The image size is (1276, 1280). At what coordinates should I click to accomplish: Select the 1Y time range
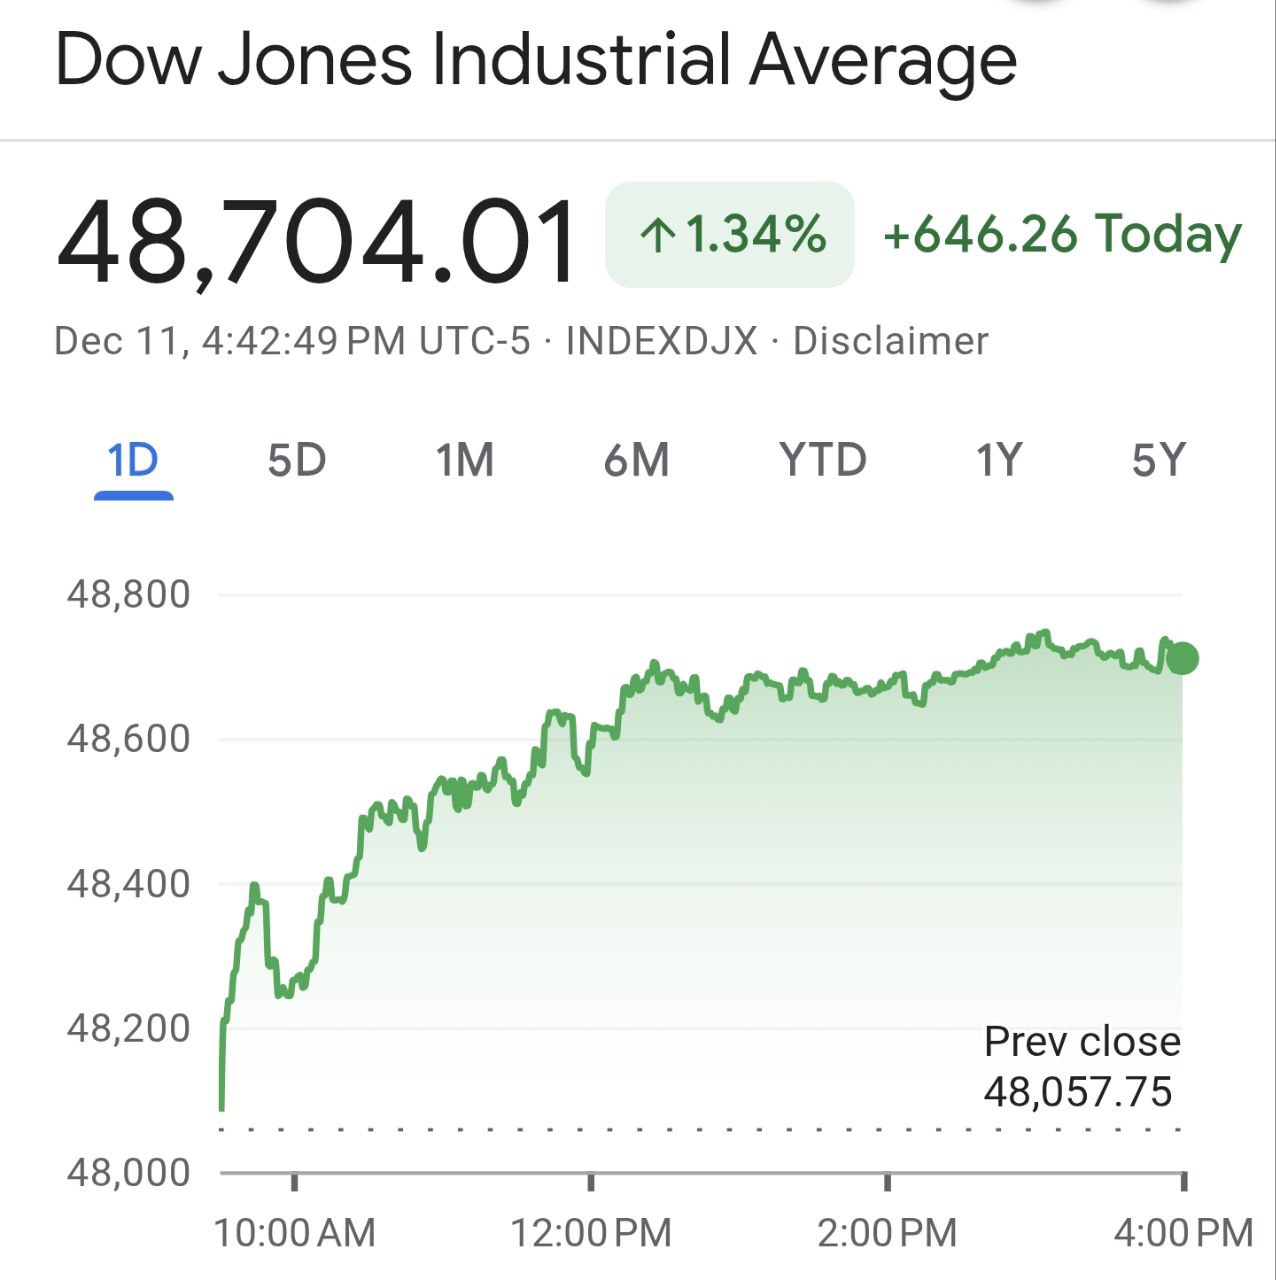(x=998, y=461)
